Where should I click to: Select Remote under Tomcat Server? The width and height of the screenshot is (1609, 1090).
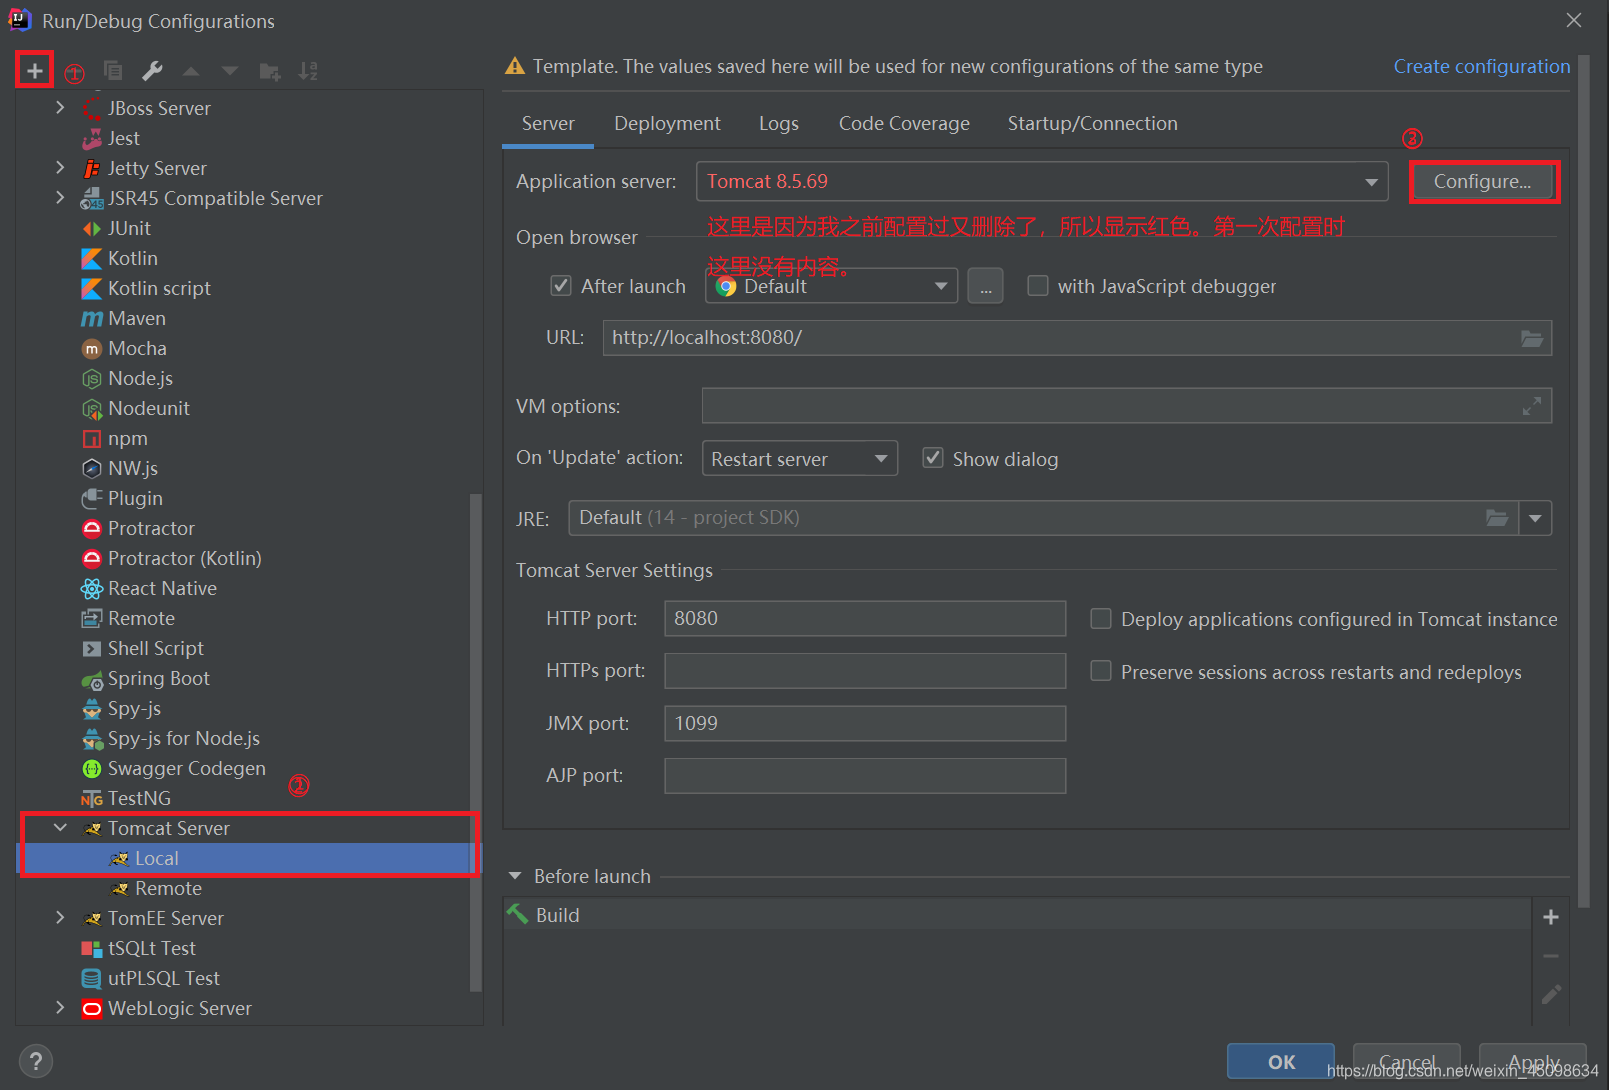(168, 888)
